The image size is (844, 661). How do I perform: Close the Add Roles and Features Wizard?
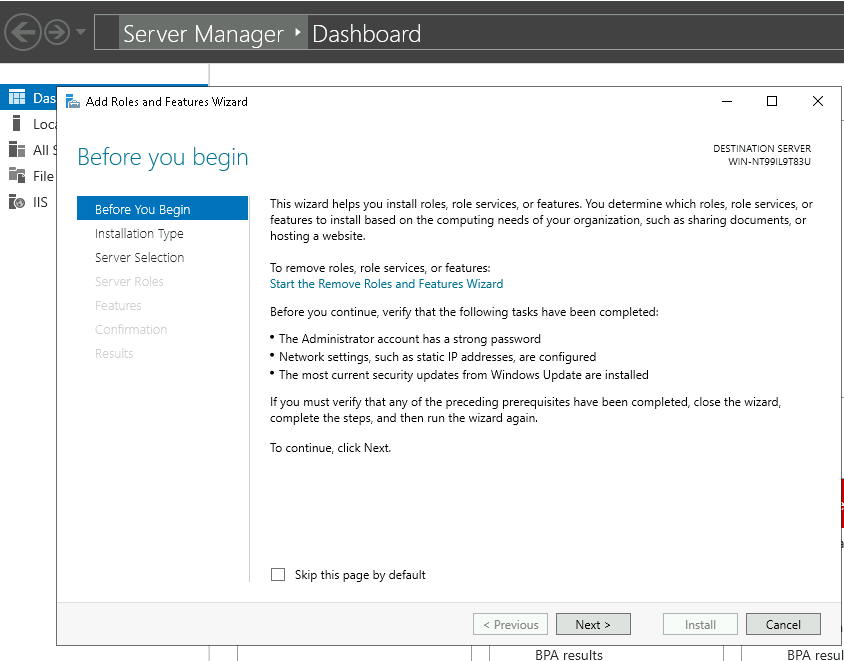(818, 101)
